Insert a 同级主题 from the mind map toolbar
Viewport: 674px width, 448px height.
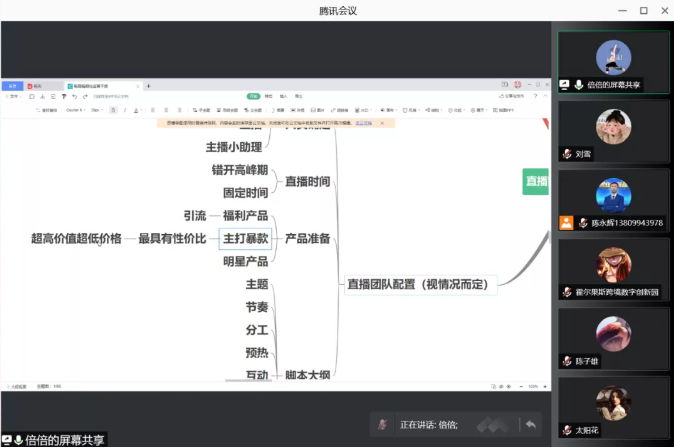coord(227,110)
